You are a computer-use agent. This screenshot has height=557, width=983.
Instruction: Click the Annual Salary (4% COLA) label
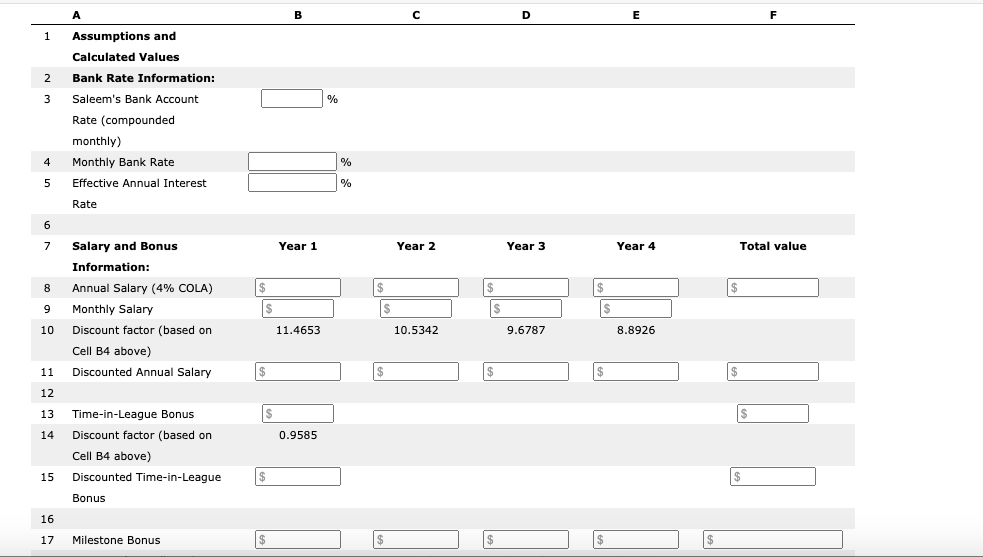142,288
